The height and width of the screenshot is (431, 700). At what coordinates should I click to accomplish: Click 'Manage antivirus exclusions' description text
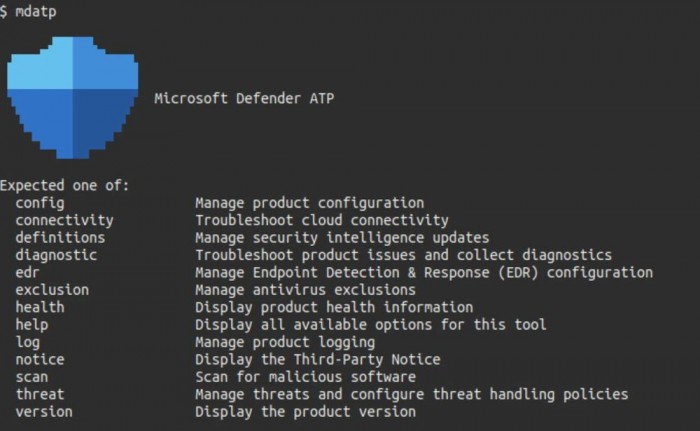[305, 290]
